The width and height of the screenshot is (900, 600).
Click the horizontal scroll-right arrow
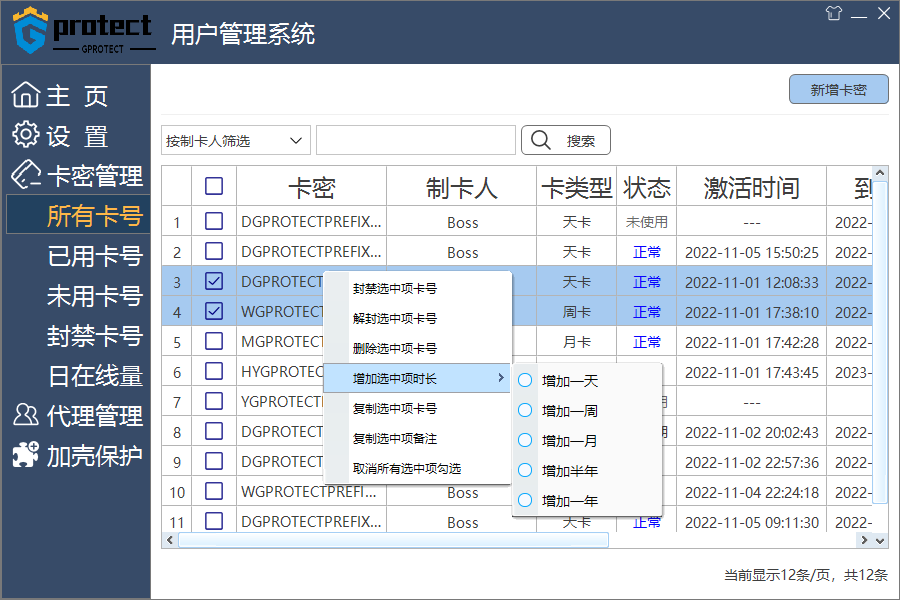tap(864, 540)
